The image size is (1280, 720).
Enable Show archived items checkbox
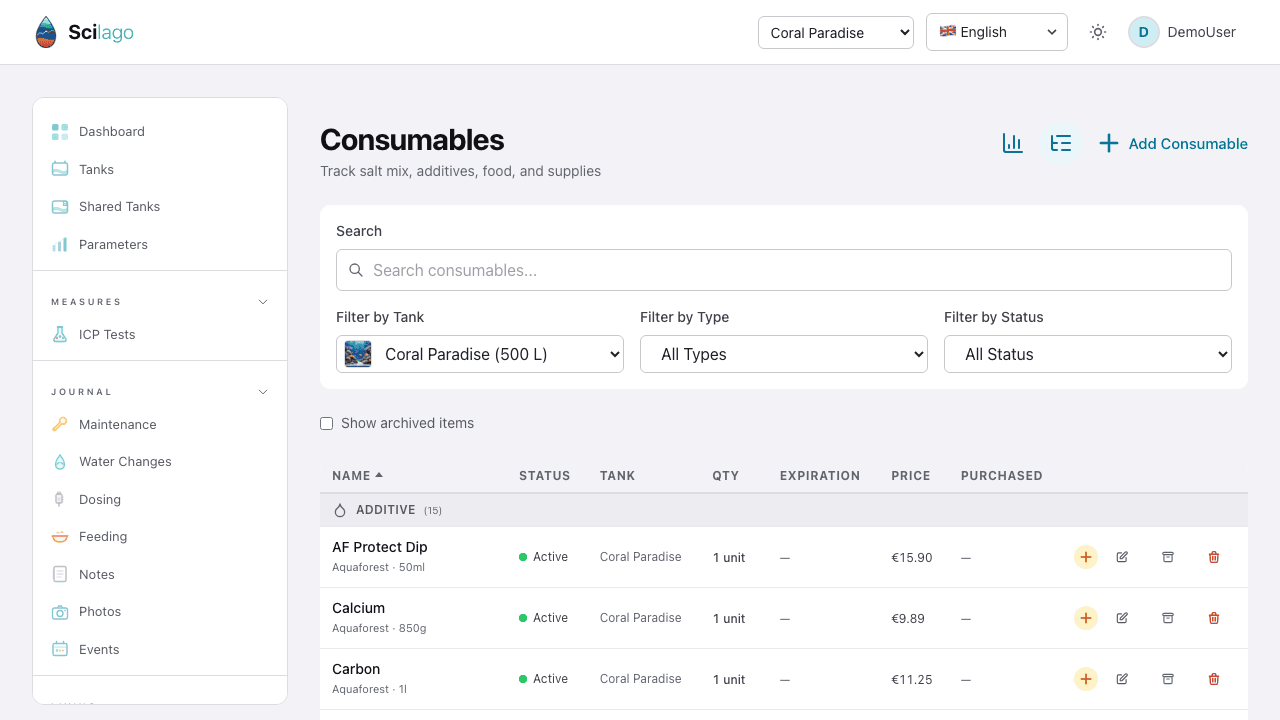click(x=326, y=424)
